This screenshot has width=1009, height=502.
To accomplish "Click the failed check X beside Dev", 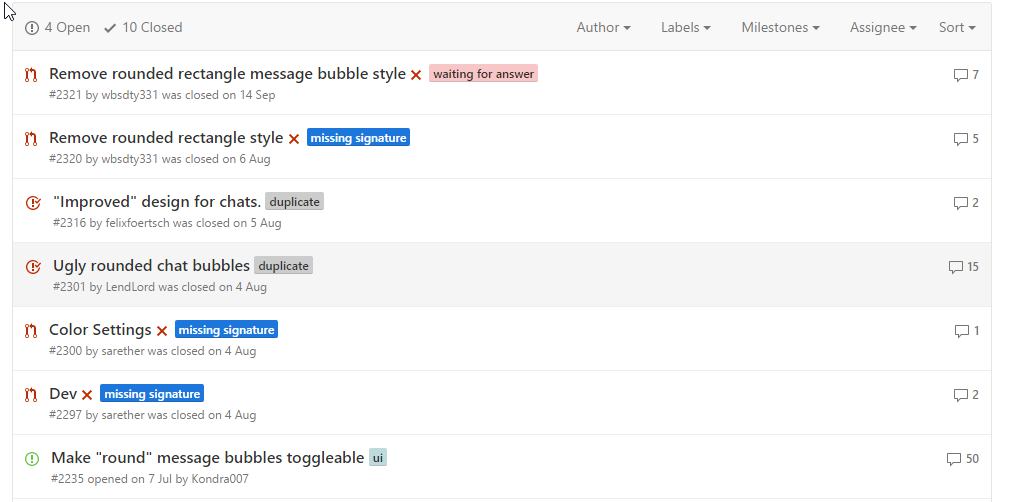I will click(87, 395).
